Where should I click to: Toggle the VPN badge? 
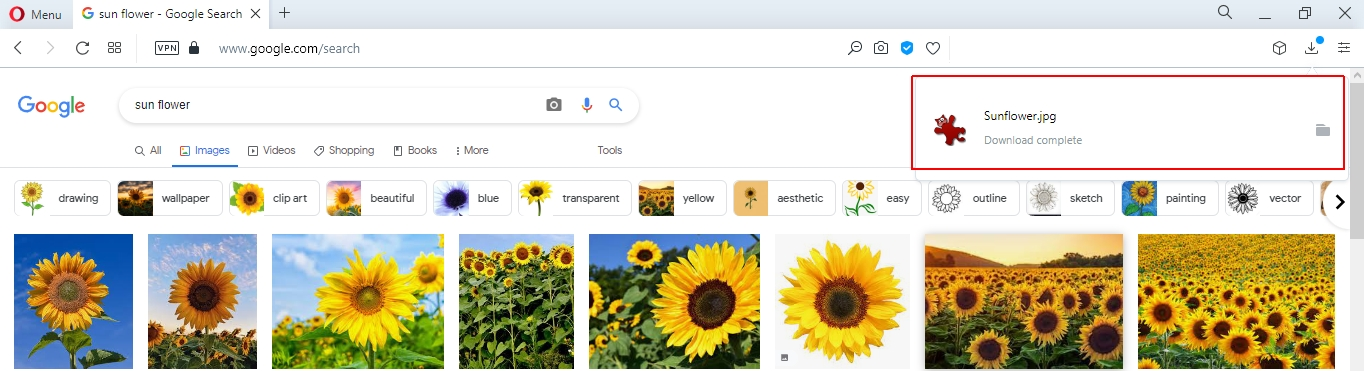167,48
